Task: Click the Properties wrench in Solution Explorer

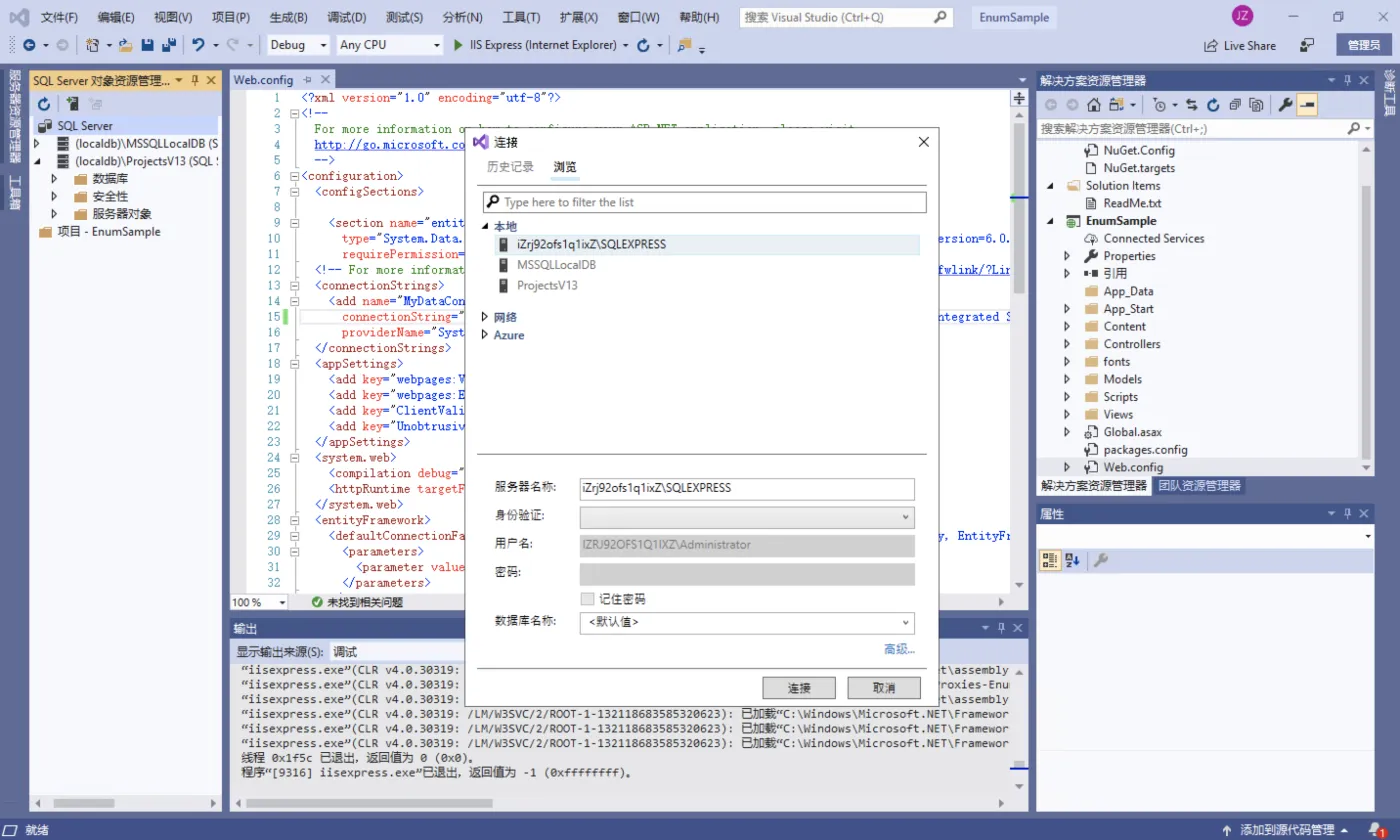Action: click(1285, 104)
